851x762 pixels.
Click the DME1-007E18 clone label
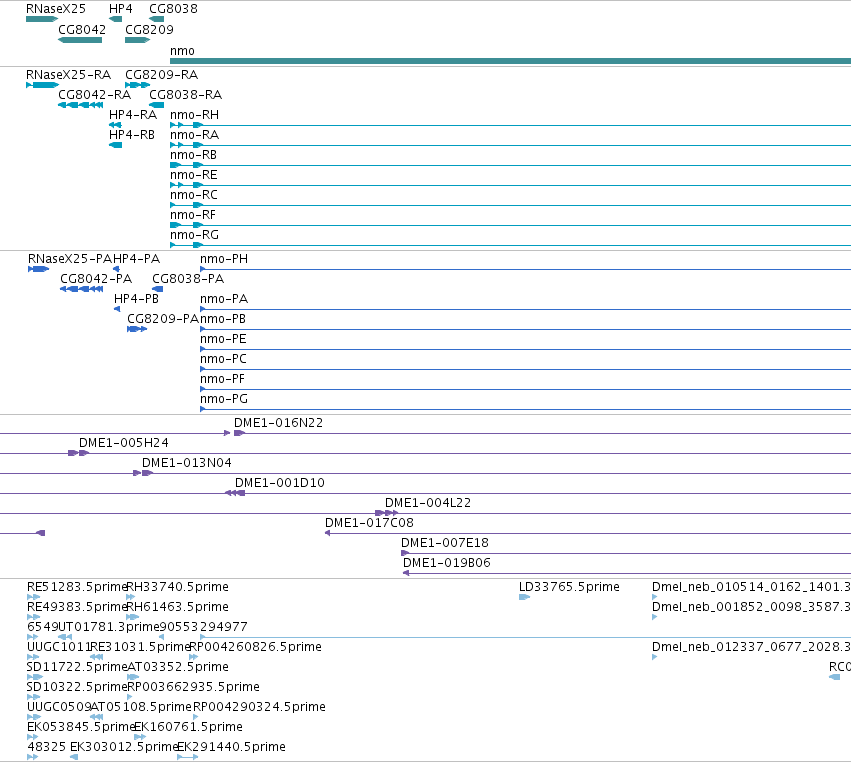pos(444,543)
